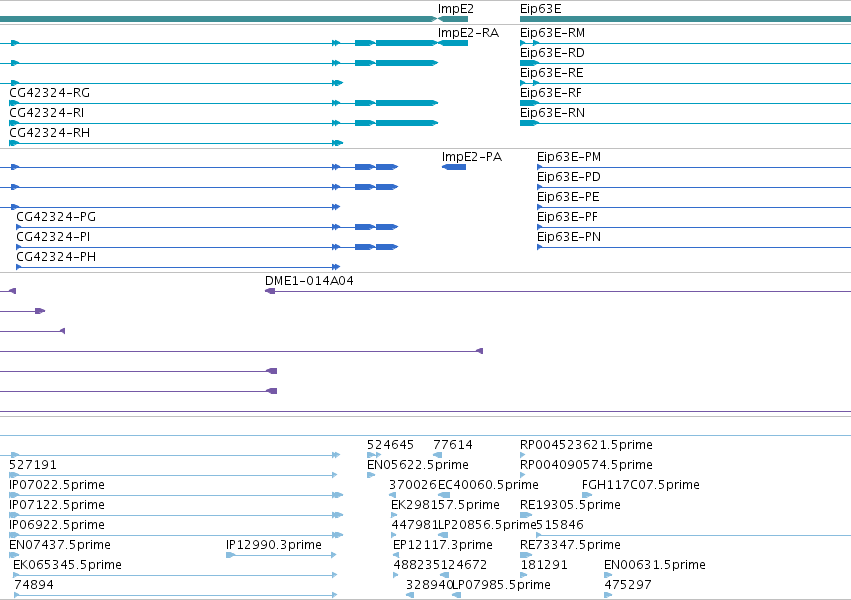The height and width of the screenshot is (600, 851).
Task: Choose protein Eip63E-PE
Action: pyautogui.click(x=568, y=197)
